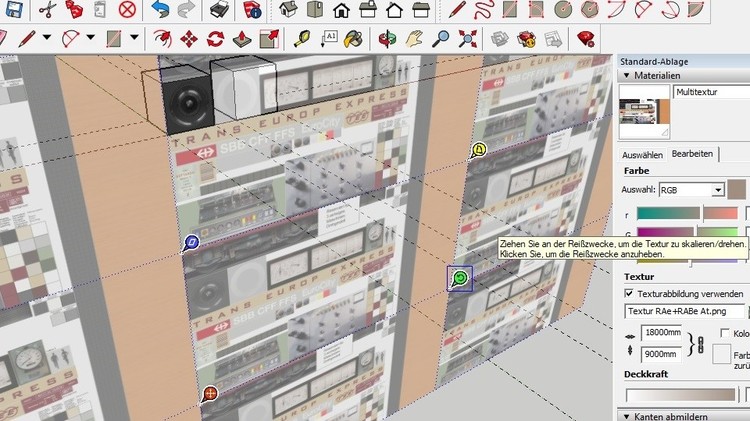The width and height of the screenshot is (750, 421).
Task: Select the Move tool
Action: [189, 39]
